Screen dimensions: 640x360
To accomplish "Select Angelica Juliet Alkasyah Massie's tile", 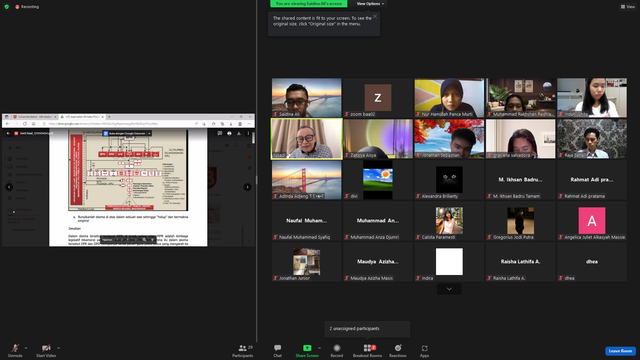I will click(x=592, y=221).
